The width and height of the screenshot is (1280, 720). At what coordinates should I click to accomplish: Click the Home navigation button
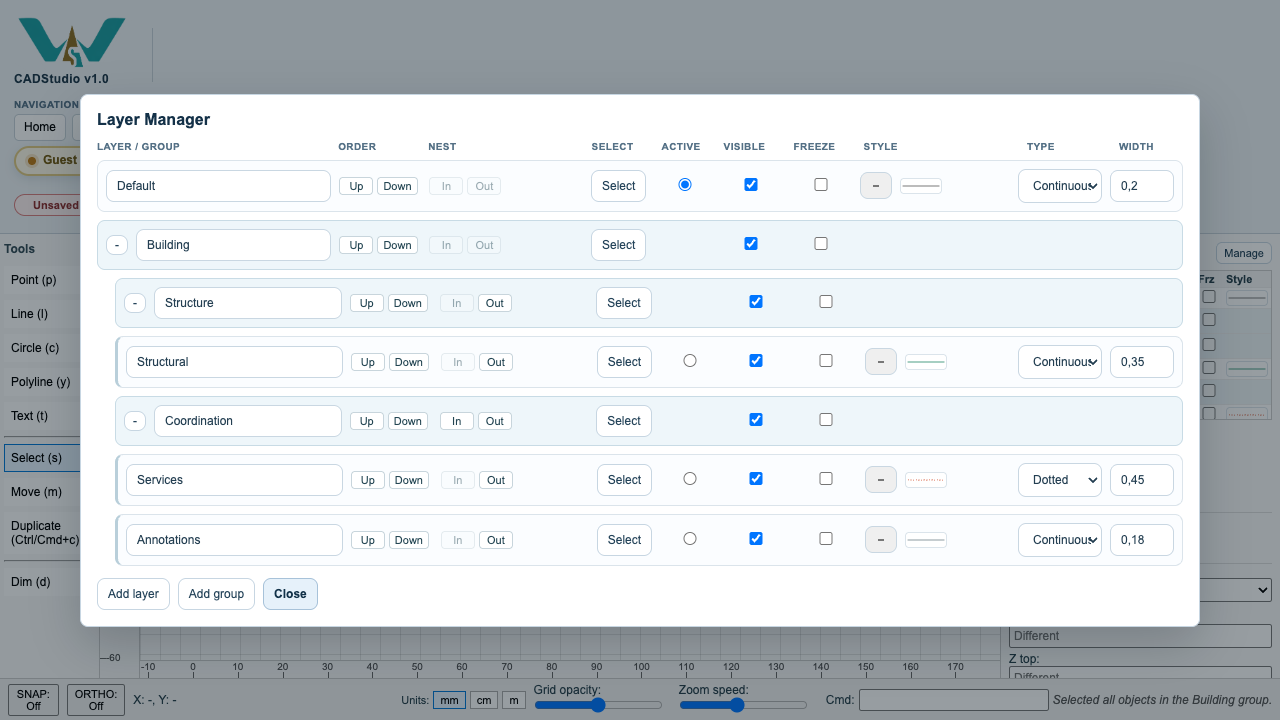(x=40, y=127)
